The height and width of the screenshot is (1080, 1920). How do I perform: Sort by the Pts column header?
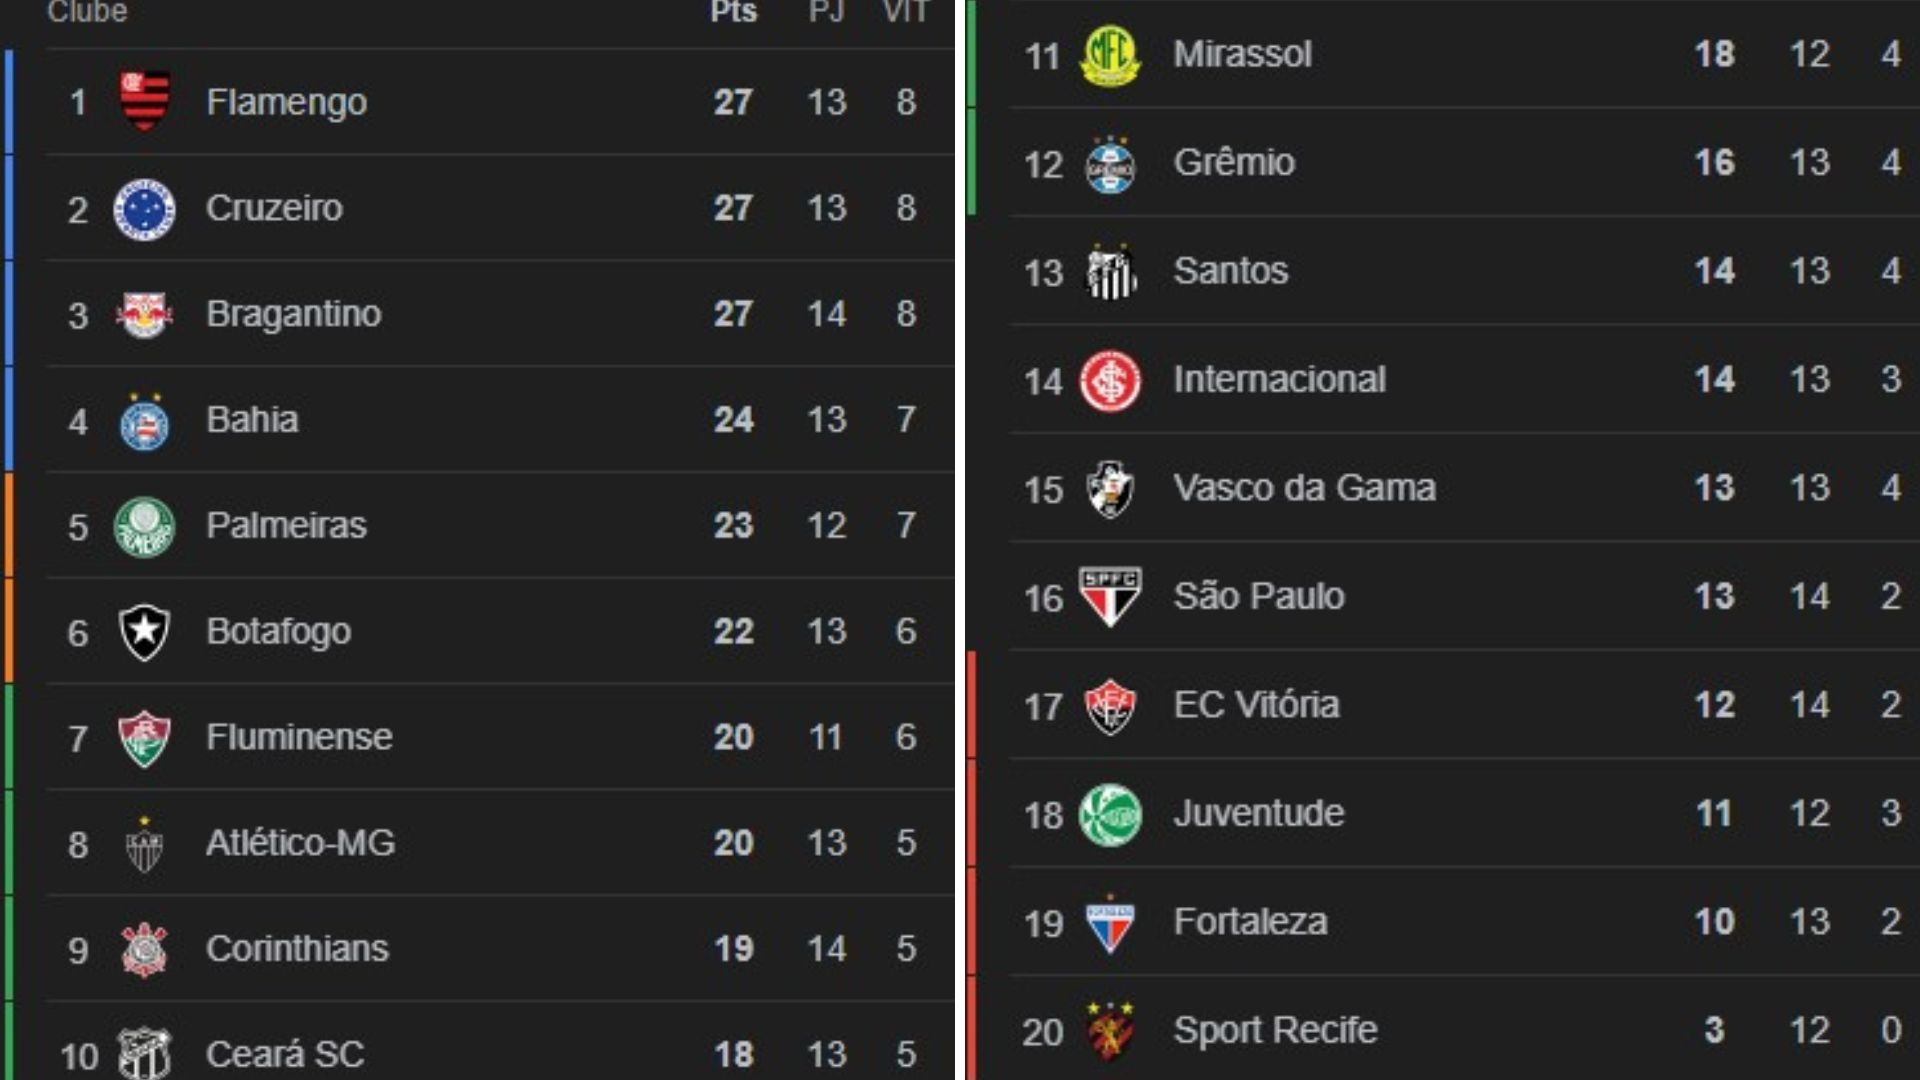(733, 12)
